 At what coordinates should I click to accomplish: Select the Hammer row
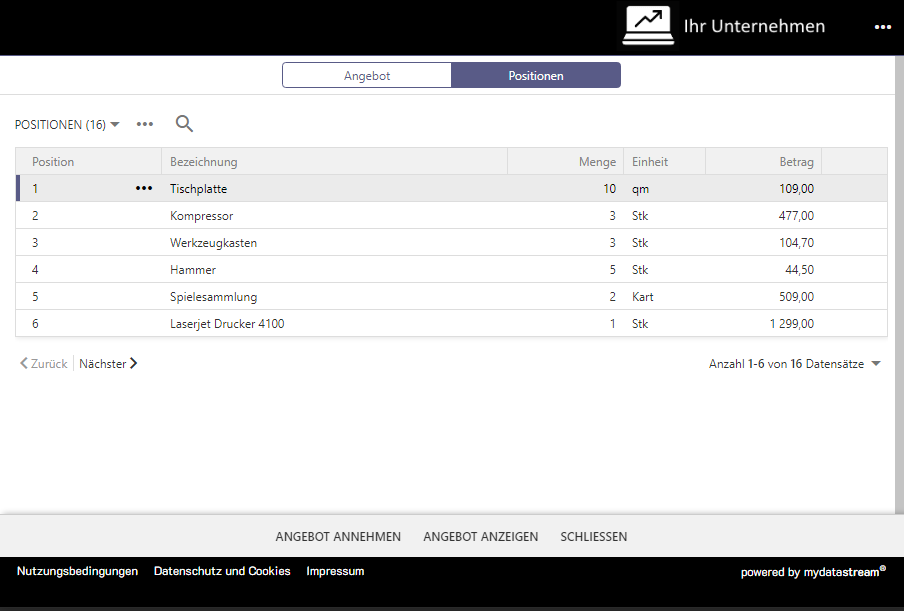pyautogui.click(x=451, y=270)
